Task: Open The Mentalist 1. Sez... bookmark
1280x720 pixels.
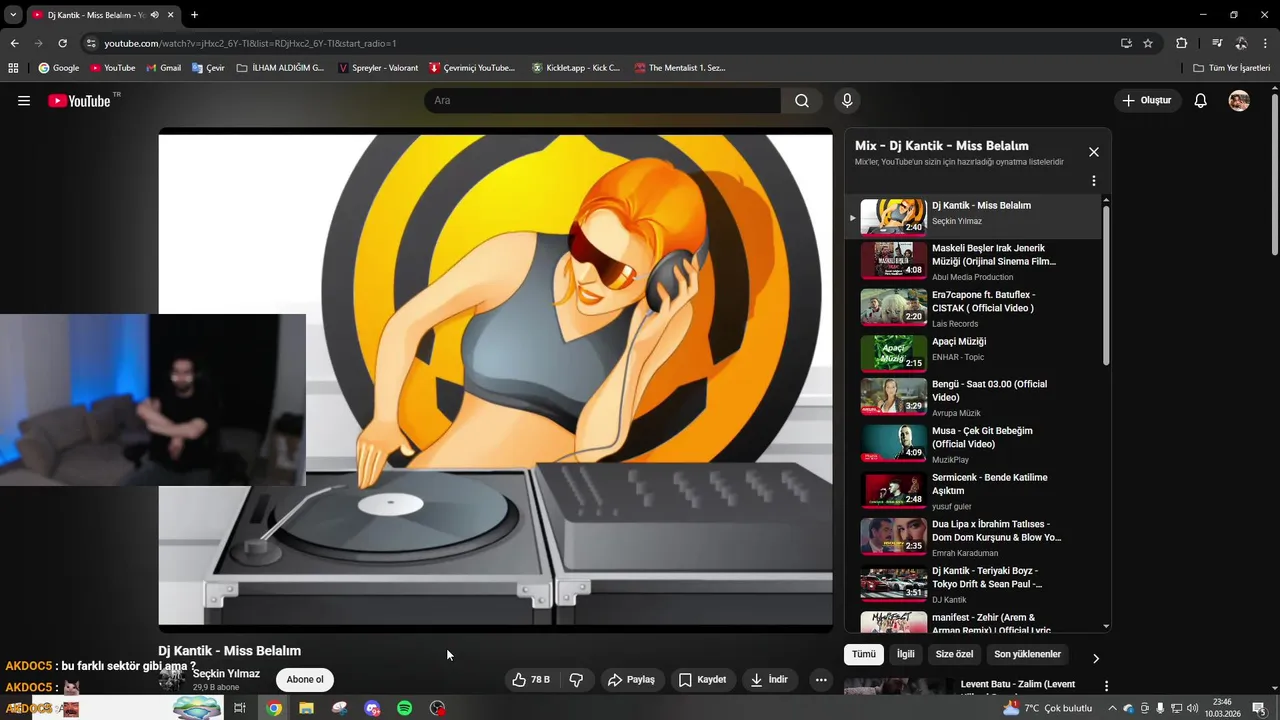Action: (678, 68)
